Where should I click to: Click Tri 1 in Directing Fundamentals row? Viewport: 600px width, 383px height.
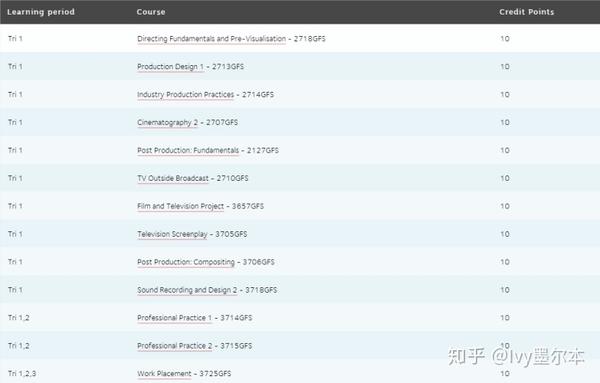(x=15, y=39)
